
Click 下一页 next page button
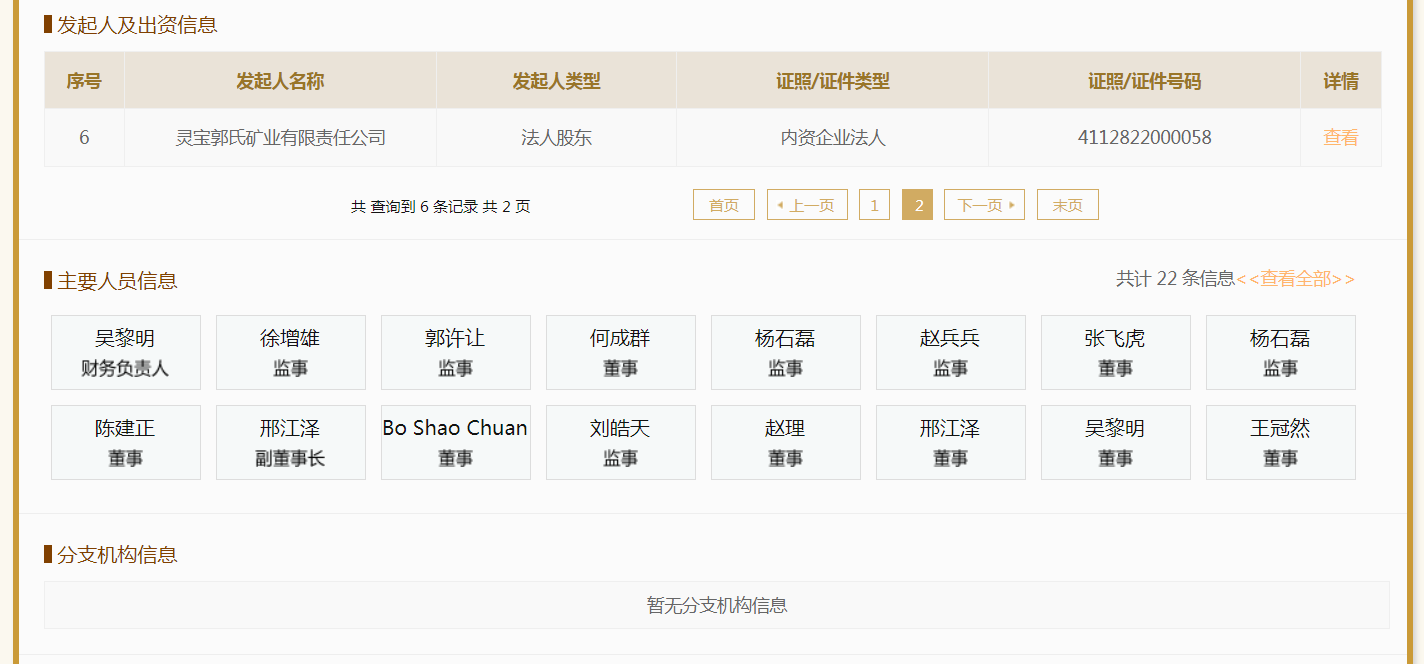click(x=984, y=205)
